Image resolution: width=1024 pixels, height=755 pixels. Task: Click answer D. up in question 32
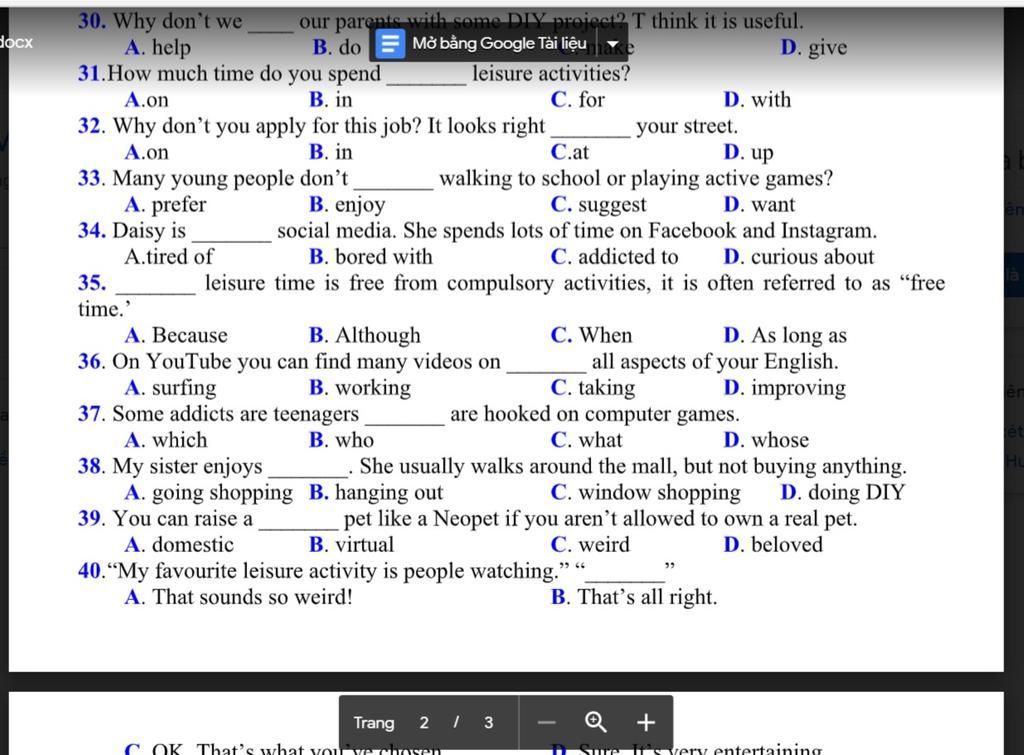tap(748, 152)
